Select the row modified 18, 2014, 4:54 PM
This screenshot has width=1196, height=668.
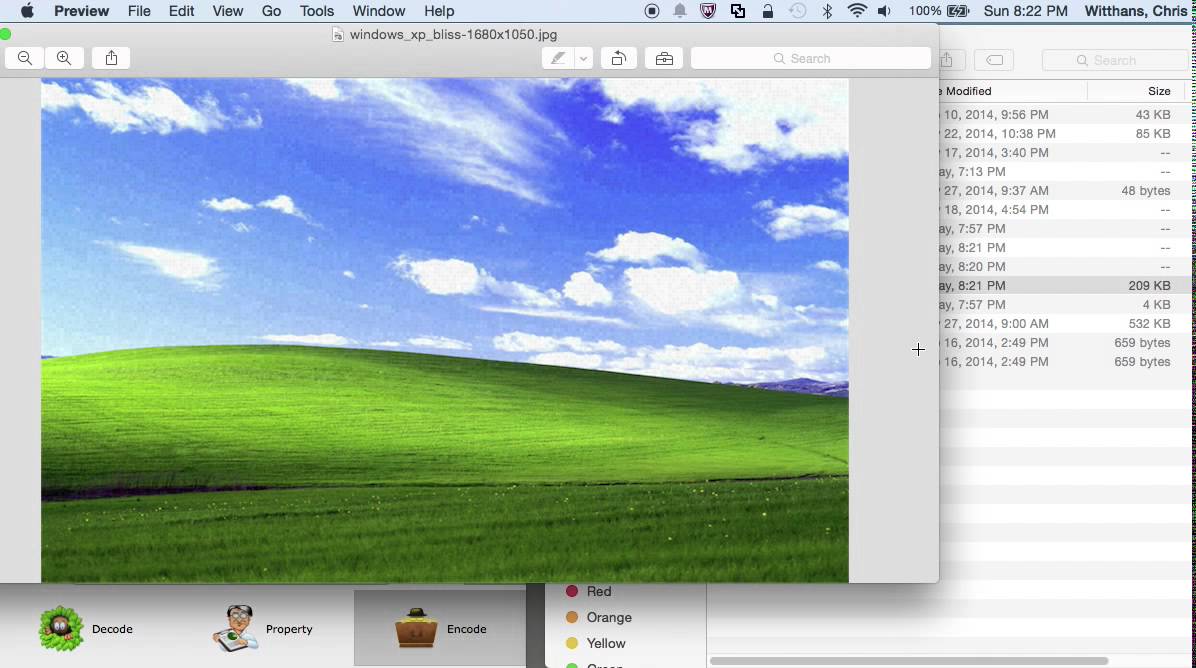pos(1065,210)
